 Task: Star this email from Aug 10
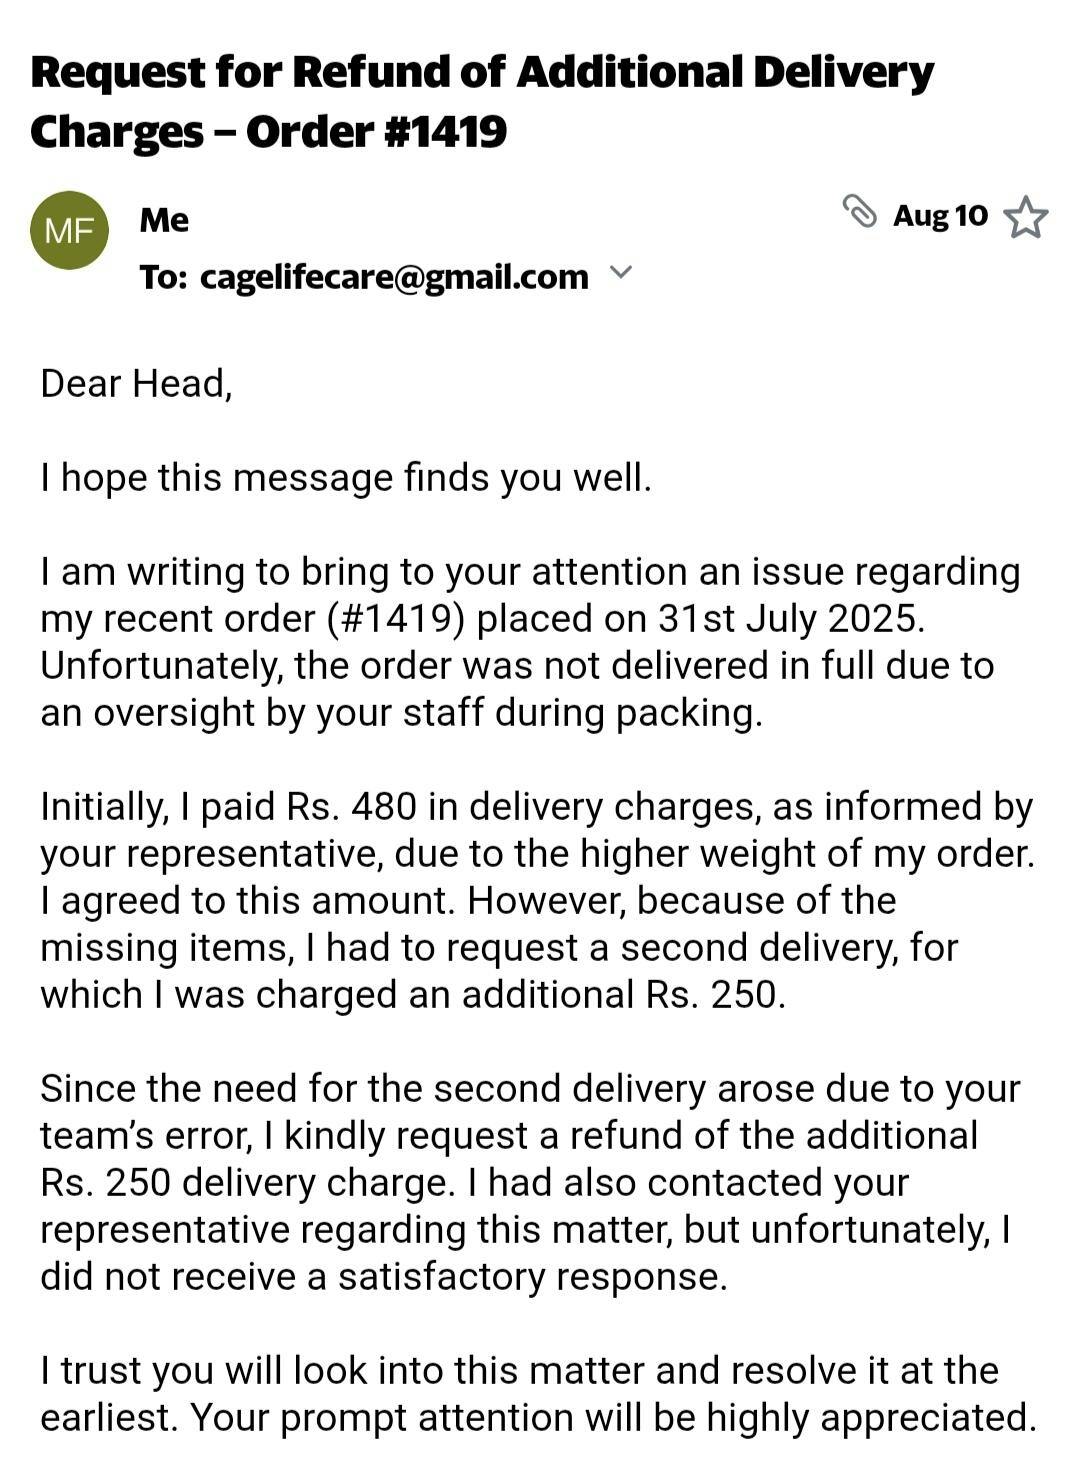click(x=1025, y=217)
